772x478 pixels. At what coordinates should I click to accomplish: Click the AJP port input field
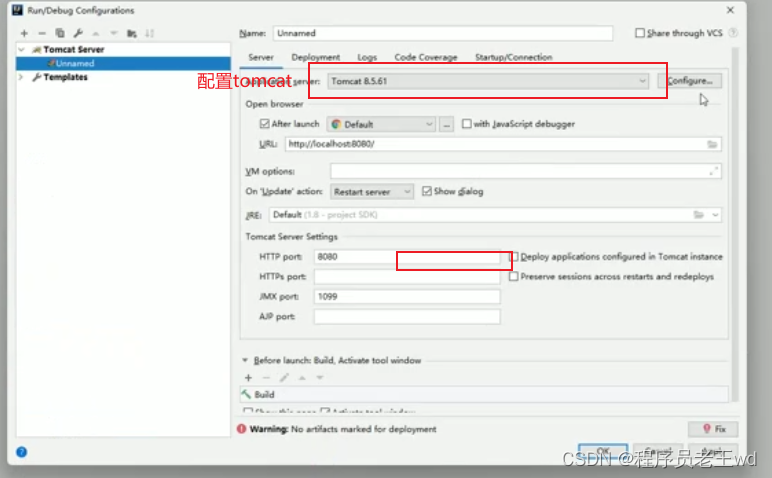(x=407, y=317)
